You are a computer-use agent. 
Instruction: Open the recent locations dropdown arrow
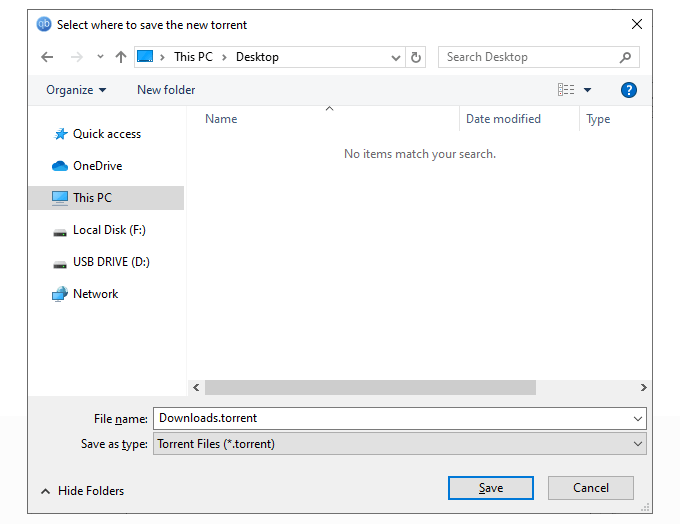(100, 56)
